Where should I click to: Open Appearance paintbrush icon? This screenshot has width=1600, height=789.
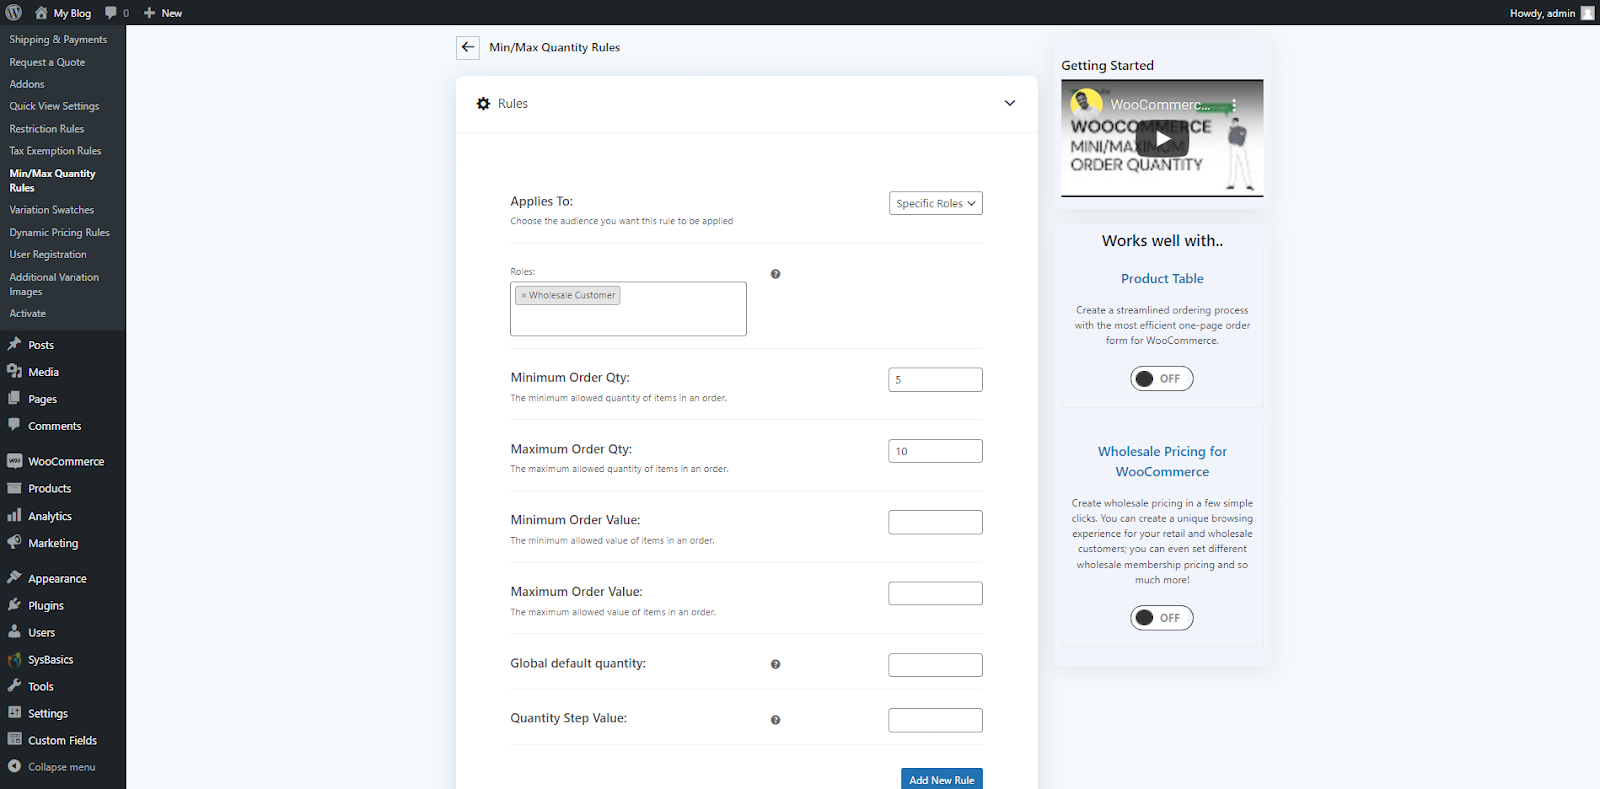click(x=14, y=578)
